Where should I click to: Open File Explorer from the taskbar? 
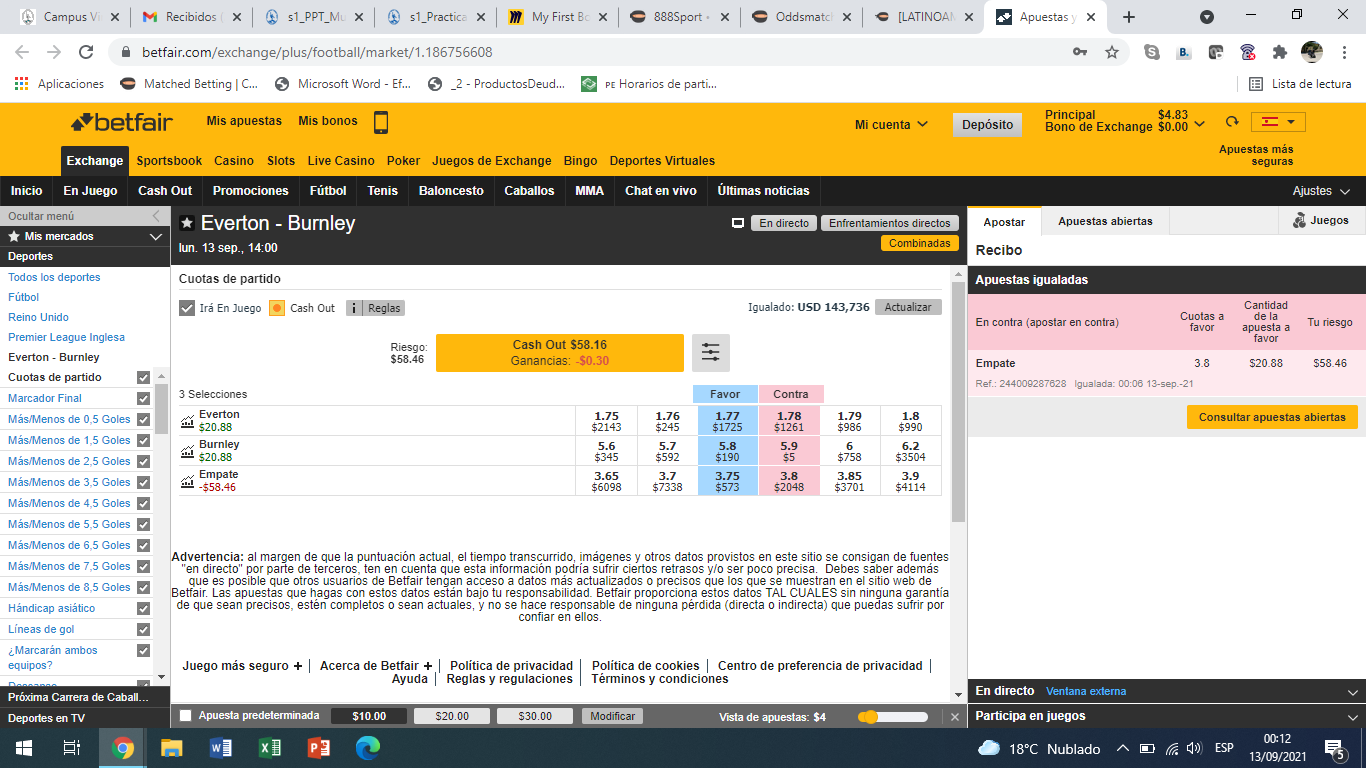[x=172, y=748]
